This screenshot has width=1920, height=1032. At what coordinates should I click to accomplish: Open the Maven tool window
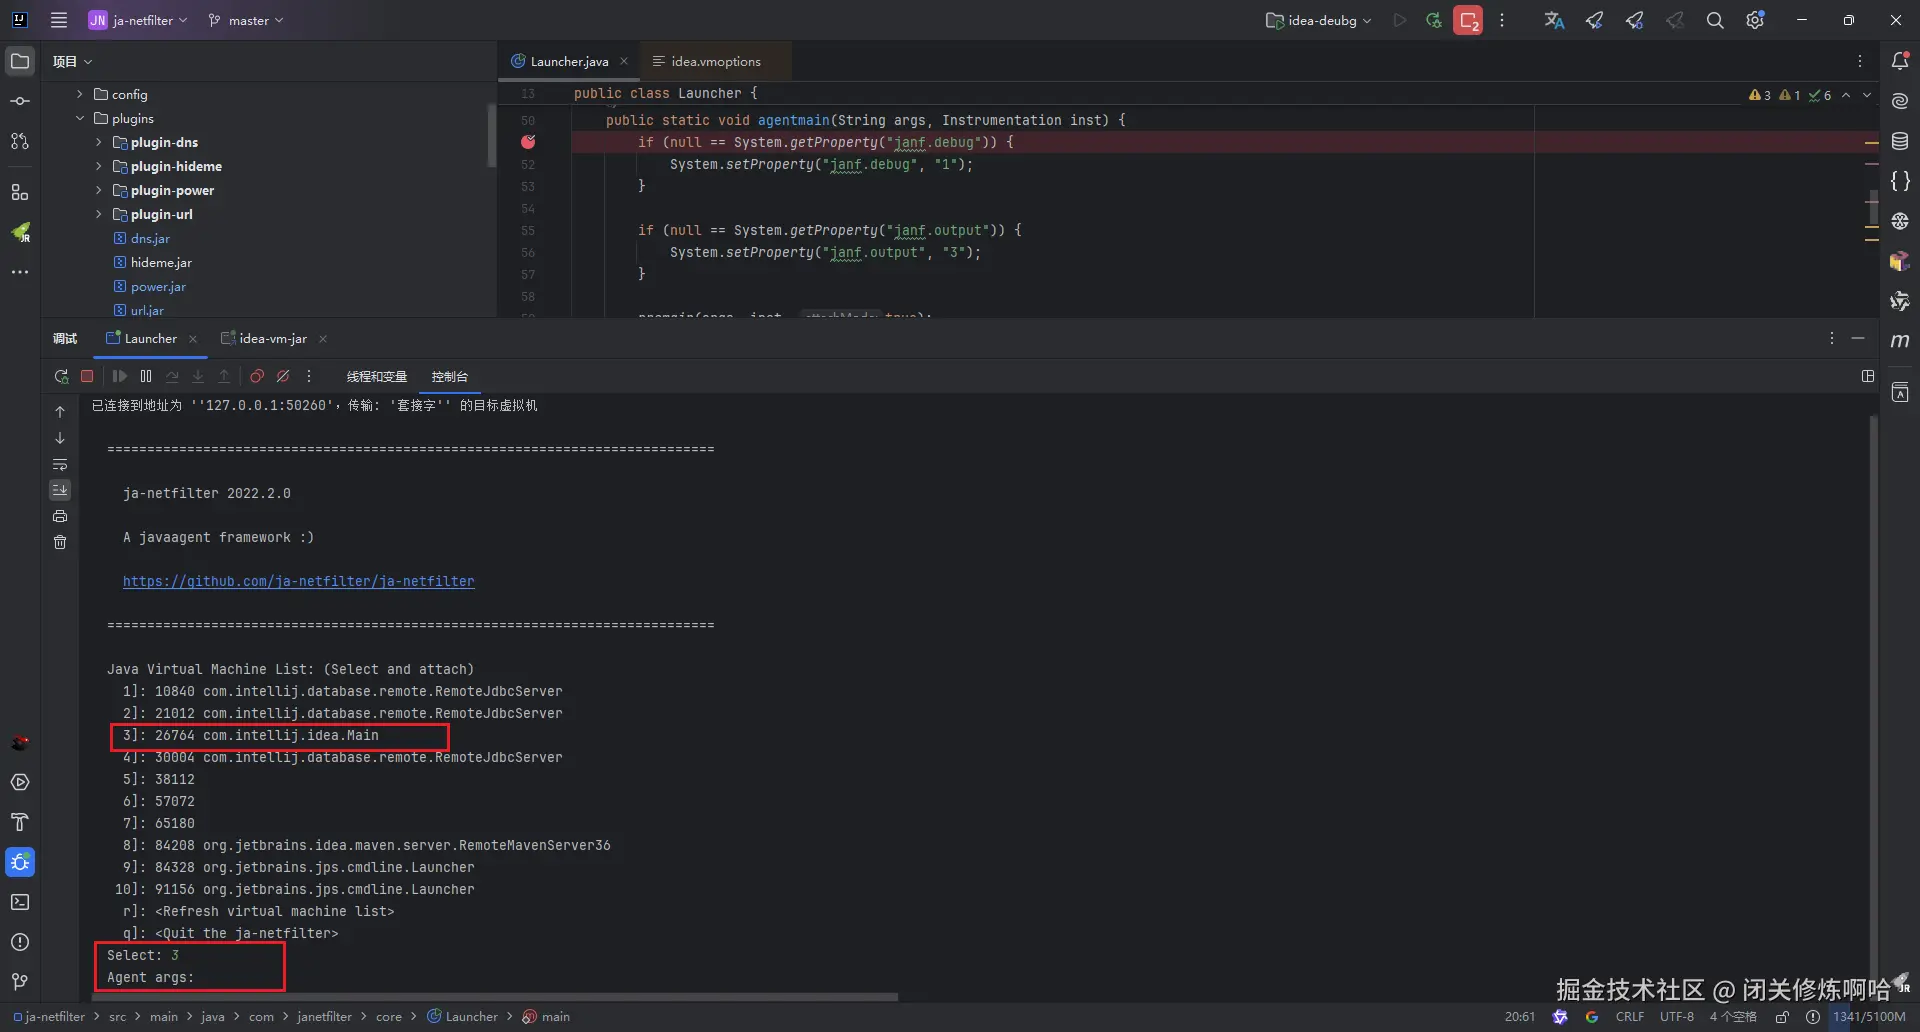[1900, 341]
